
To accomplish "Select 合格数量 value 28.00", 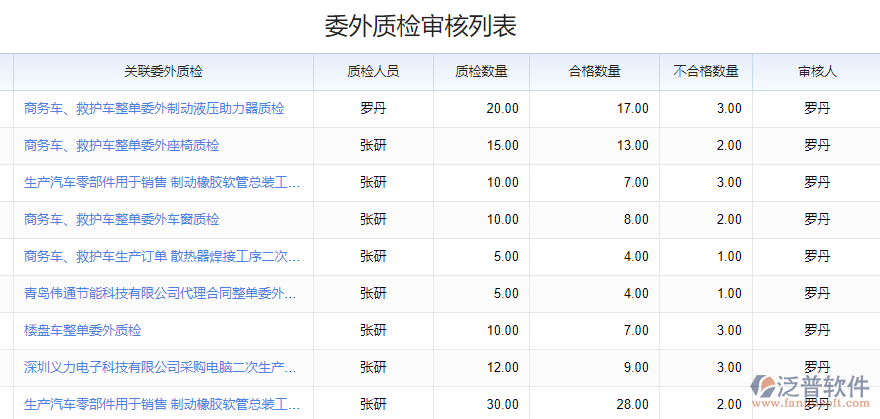I will (x=633, y=404).
